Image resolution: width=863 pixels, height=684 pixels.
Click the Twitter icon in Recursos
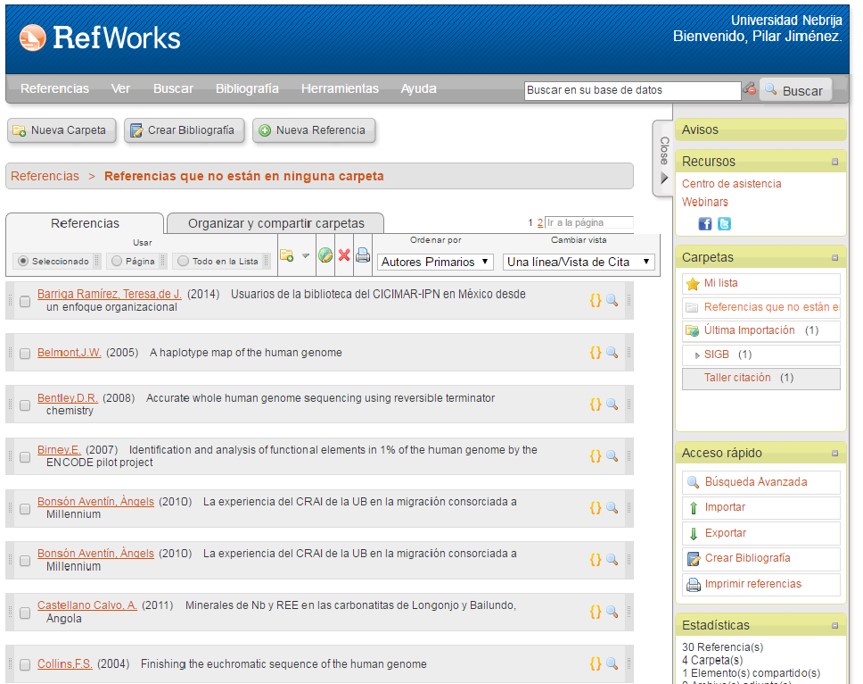click(724, 224)
